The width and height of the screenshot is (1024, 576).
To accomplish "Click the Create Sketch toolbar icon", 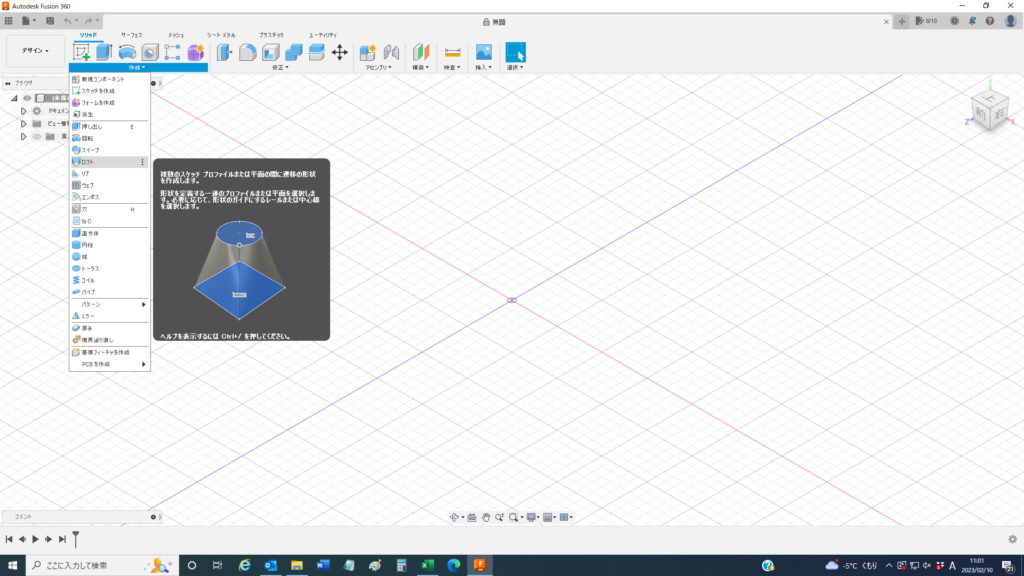I will tap(82, 52).
